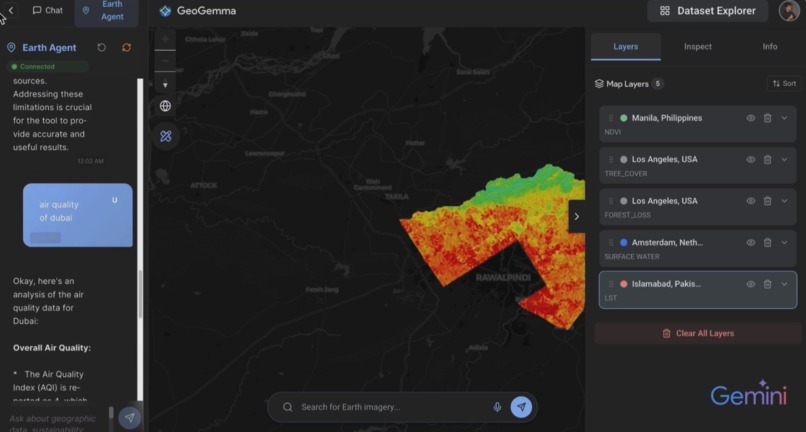Click the map compass arrow control
The height and width of the screenshot is (432, 806).
165,84
